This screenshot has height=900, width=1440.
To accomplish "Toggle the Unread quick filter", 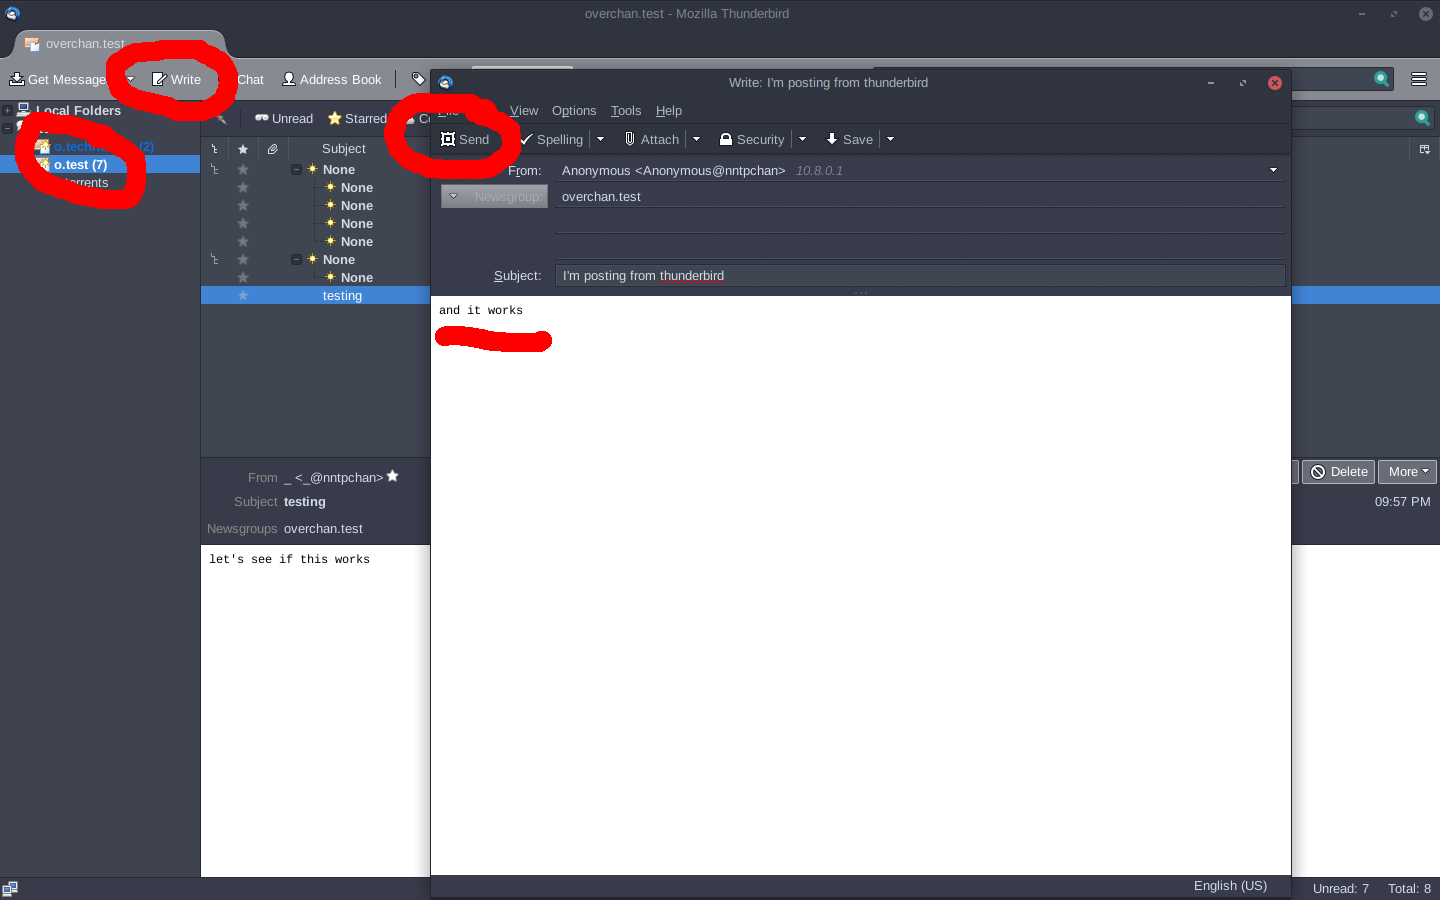I will point(284,118).
